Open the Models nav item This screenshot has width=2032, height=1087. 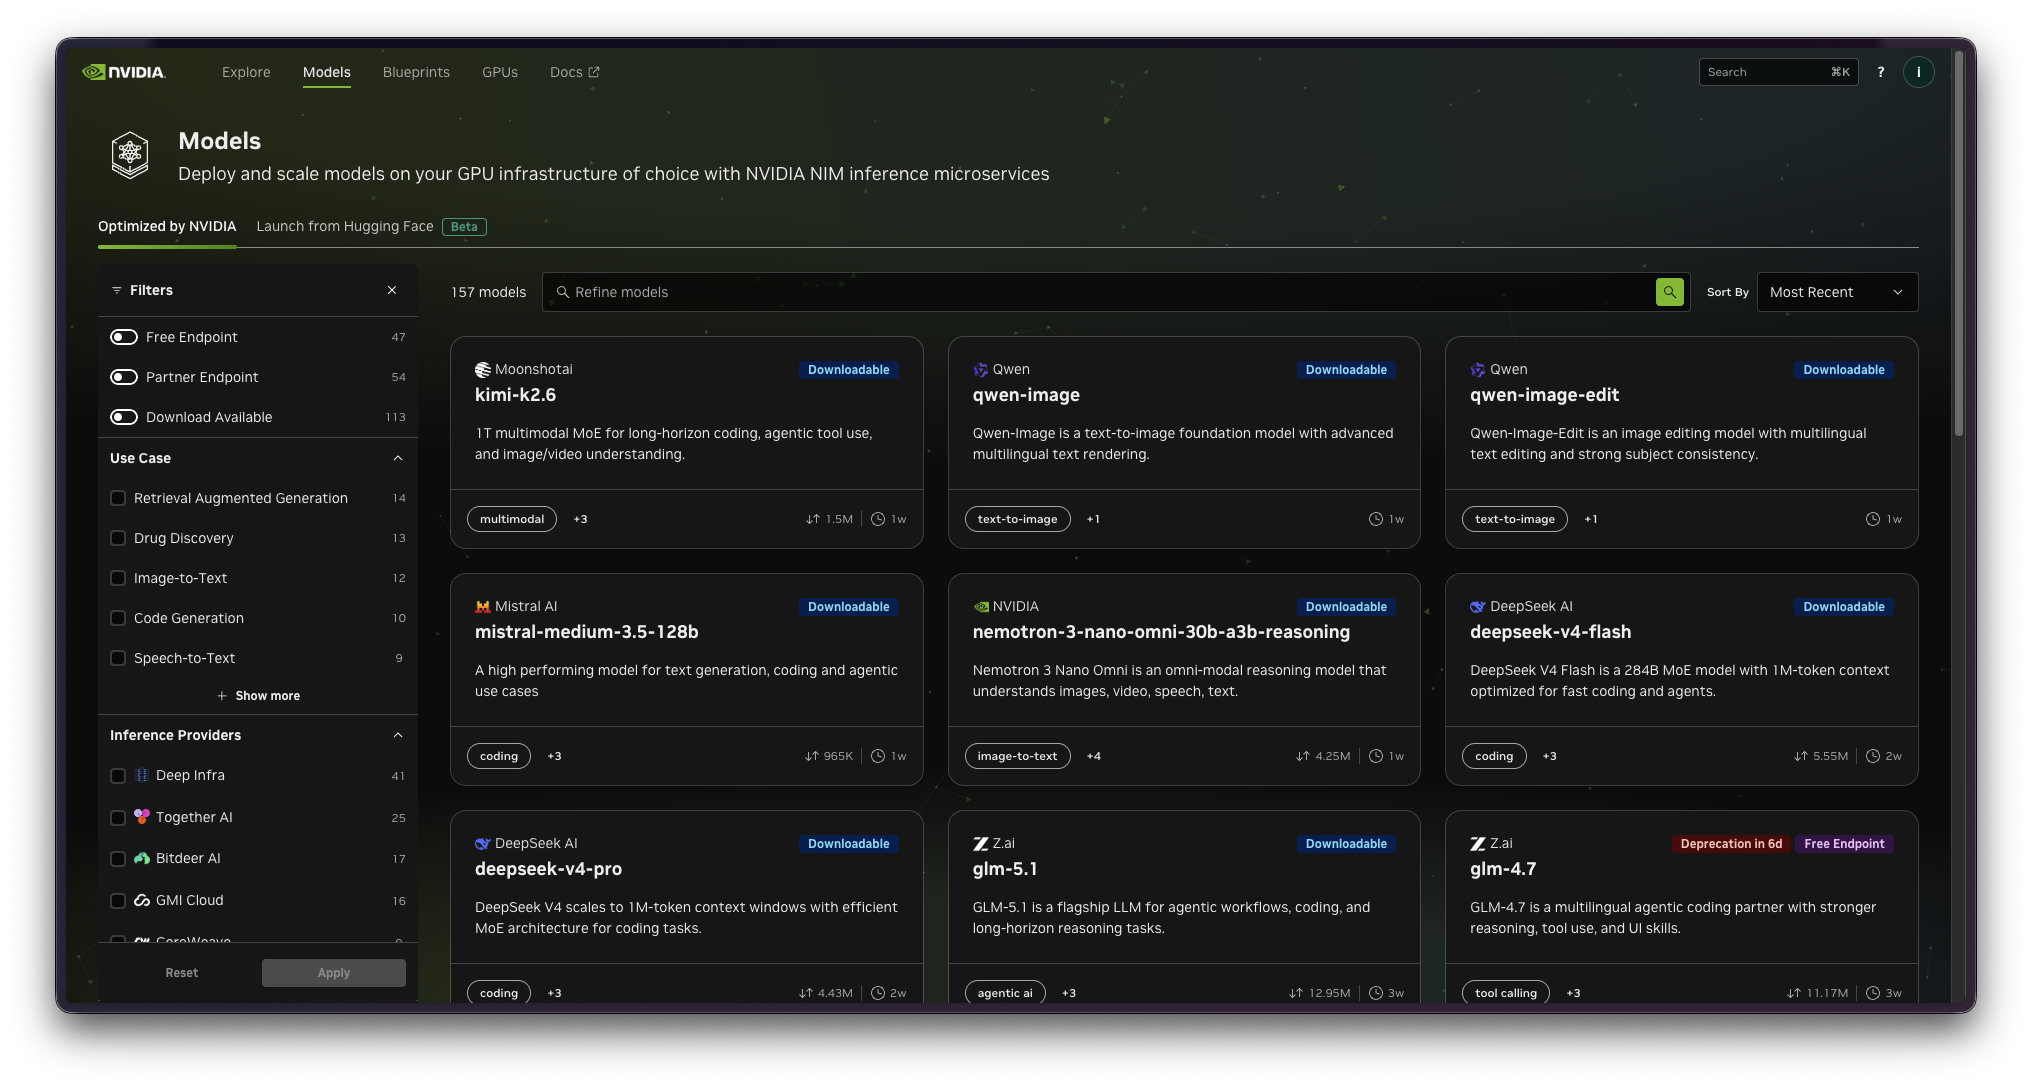[x=327, y=72]
